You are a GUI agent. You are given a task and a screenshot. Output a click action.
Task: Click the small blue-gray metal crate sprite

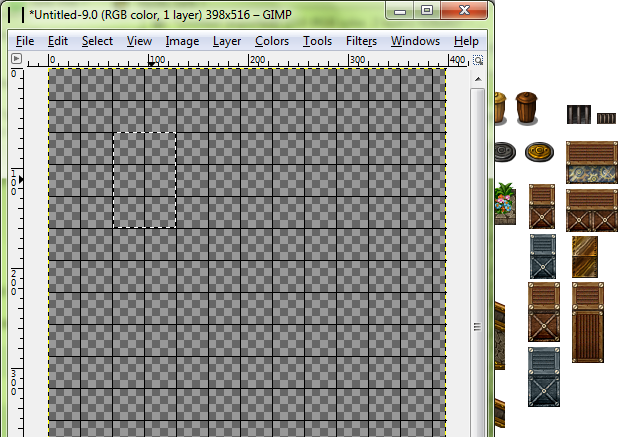click(543, 257)
